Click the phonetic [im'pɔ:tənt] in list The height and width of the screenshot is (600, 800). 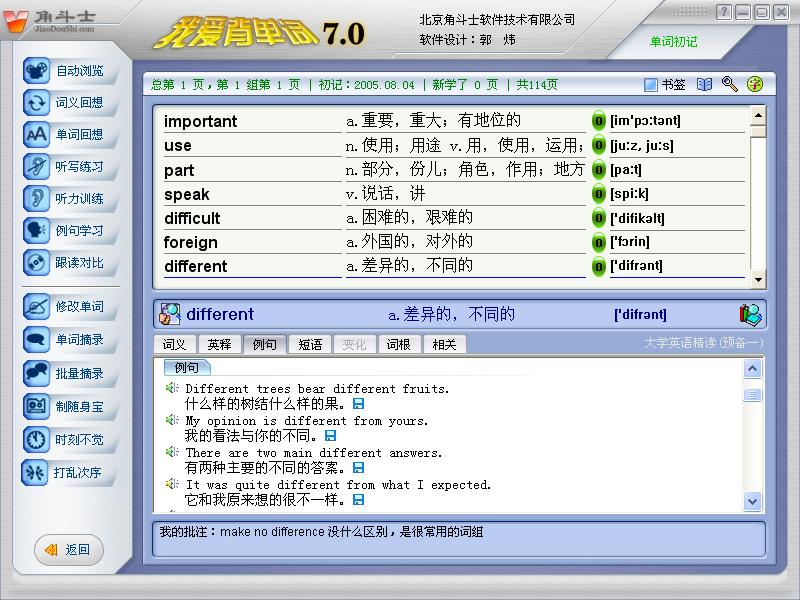pyautogui.click(x=645, y=121)
